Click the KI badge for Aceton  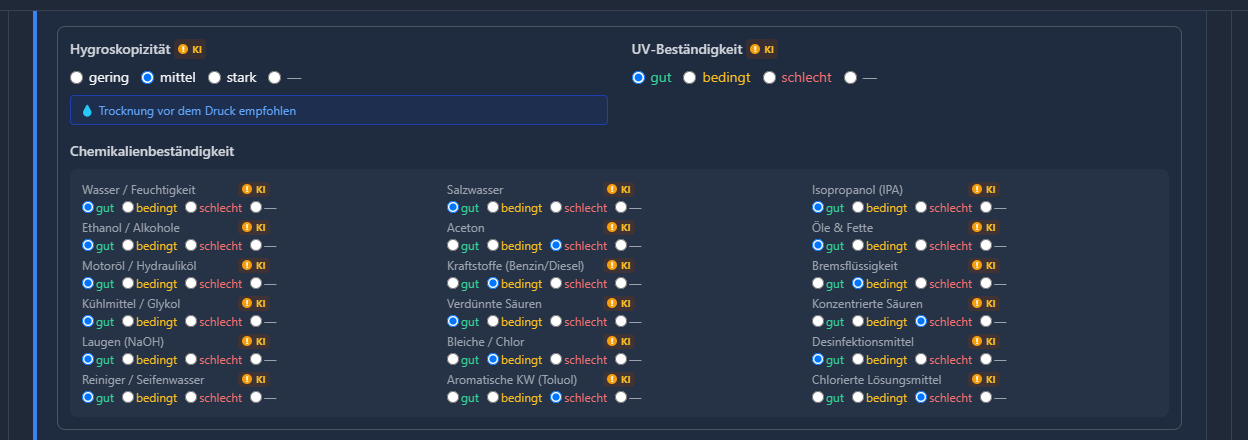click(619, 228)
